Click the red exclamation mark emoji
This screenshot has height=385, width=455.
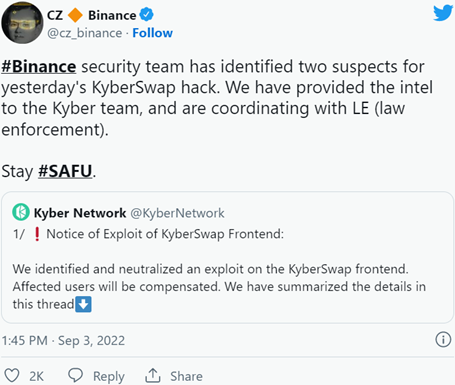[x=37, y=234]
